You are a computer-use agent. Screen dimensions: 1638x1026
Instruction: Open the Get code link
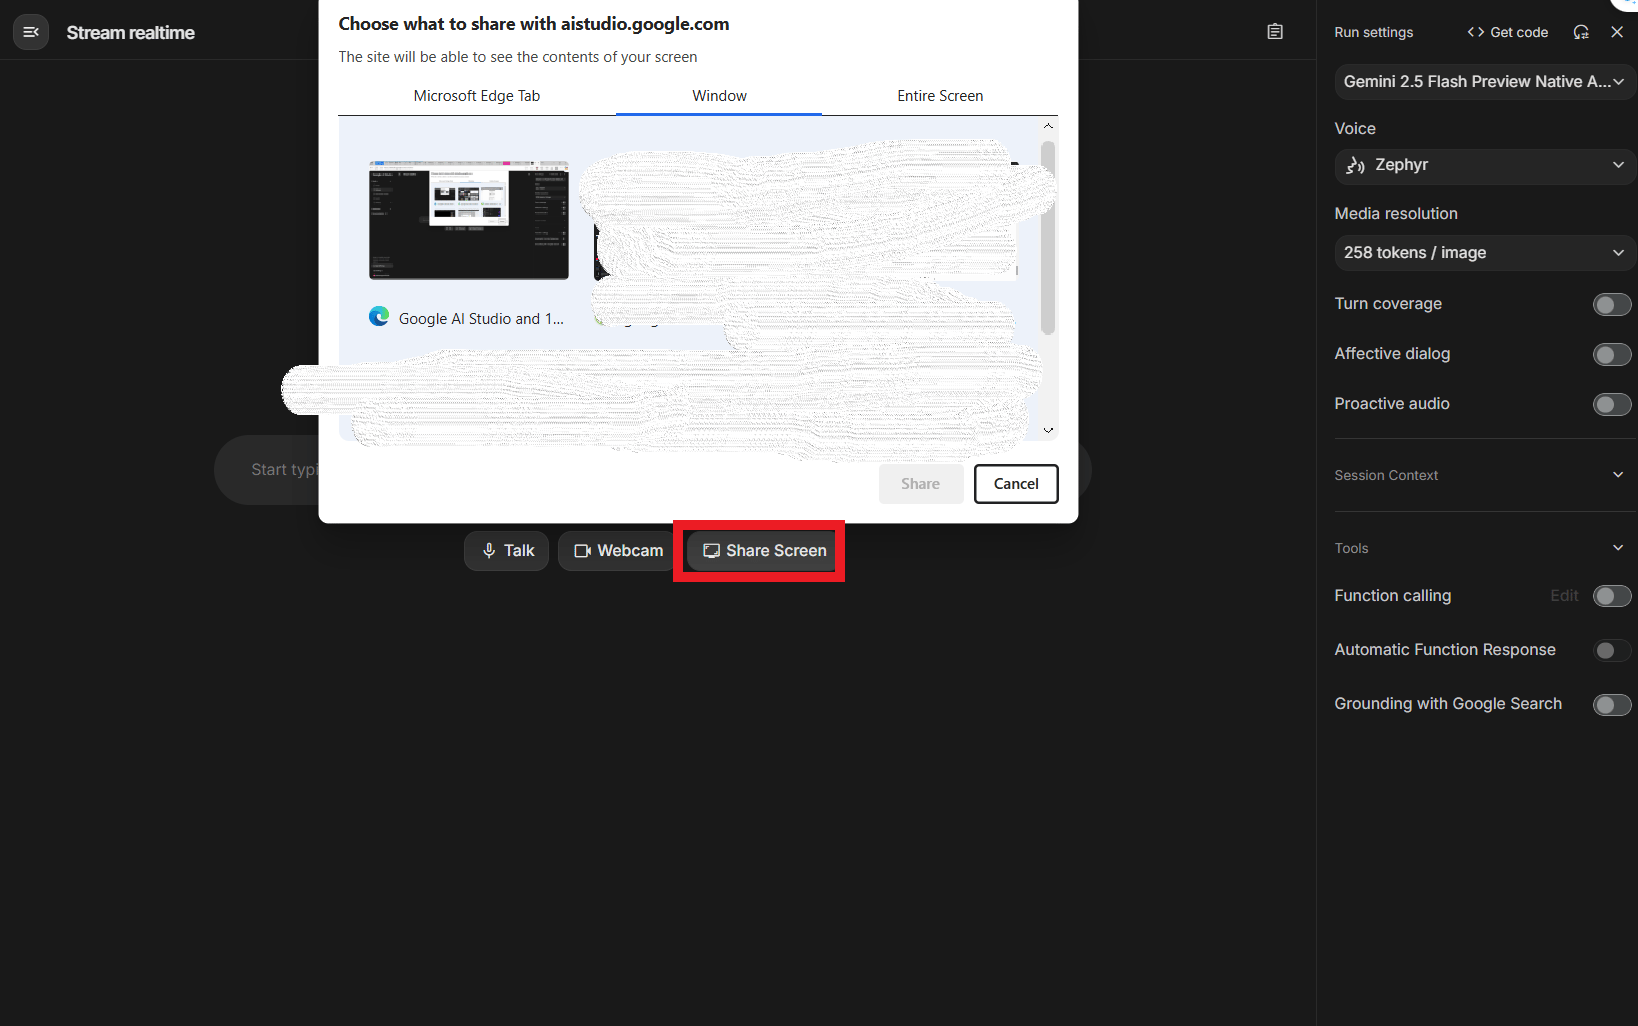(x=1508, y=32)
